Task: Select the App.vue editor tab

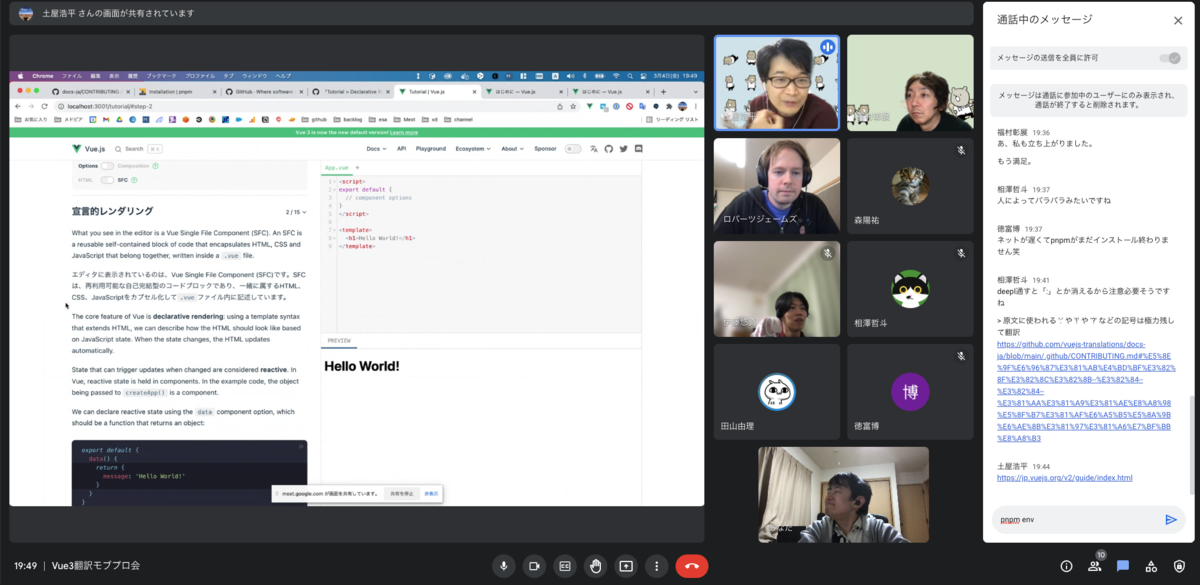Action: 337,167
